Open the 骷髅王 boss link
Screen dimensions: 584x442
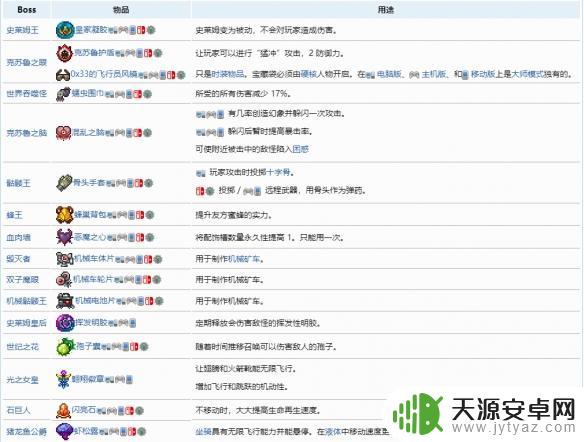point(18,183)
